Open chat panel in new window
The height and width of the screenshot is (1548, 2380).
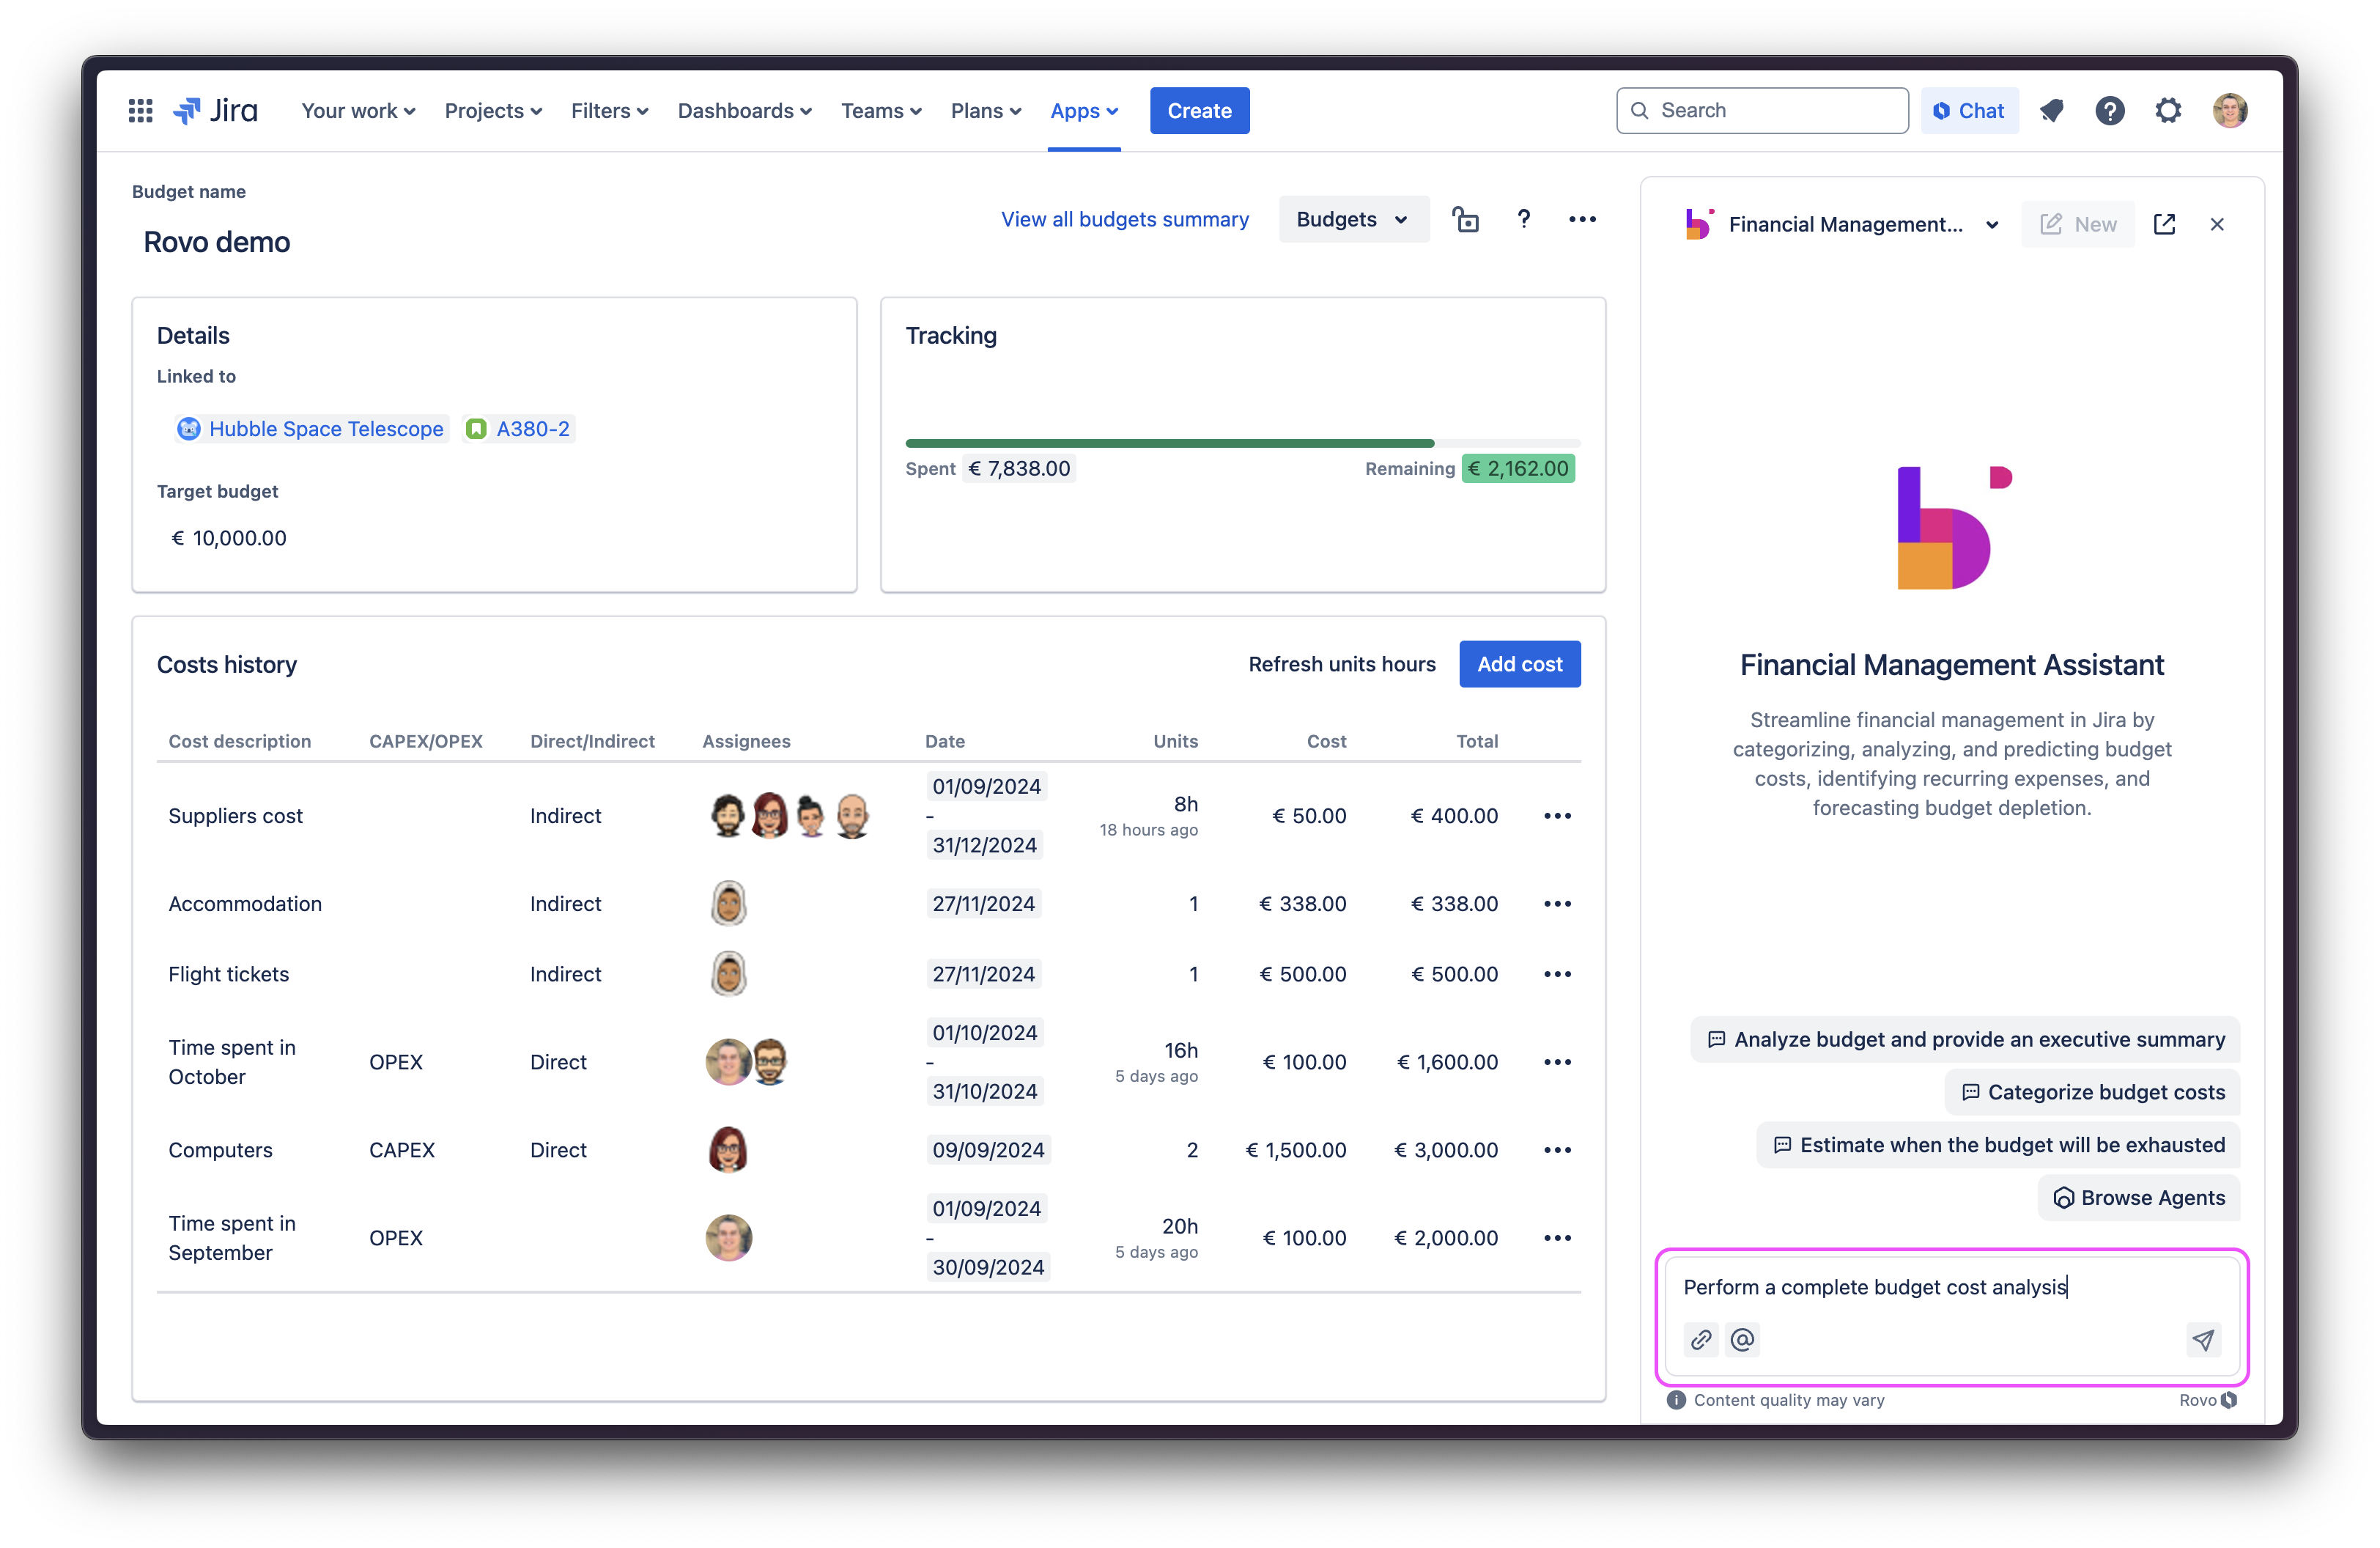(2164, 224)
